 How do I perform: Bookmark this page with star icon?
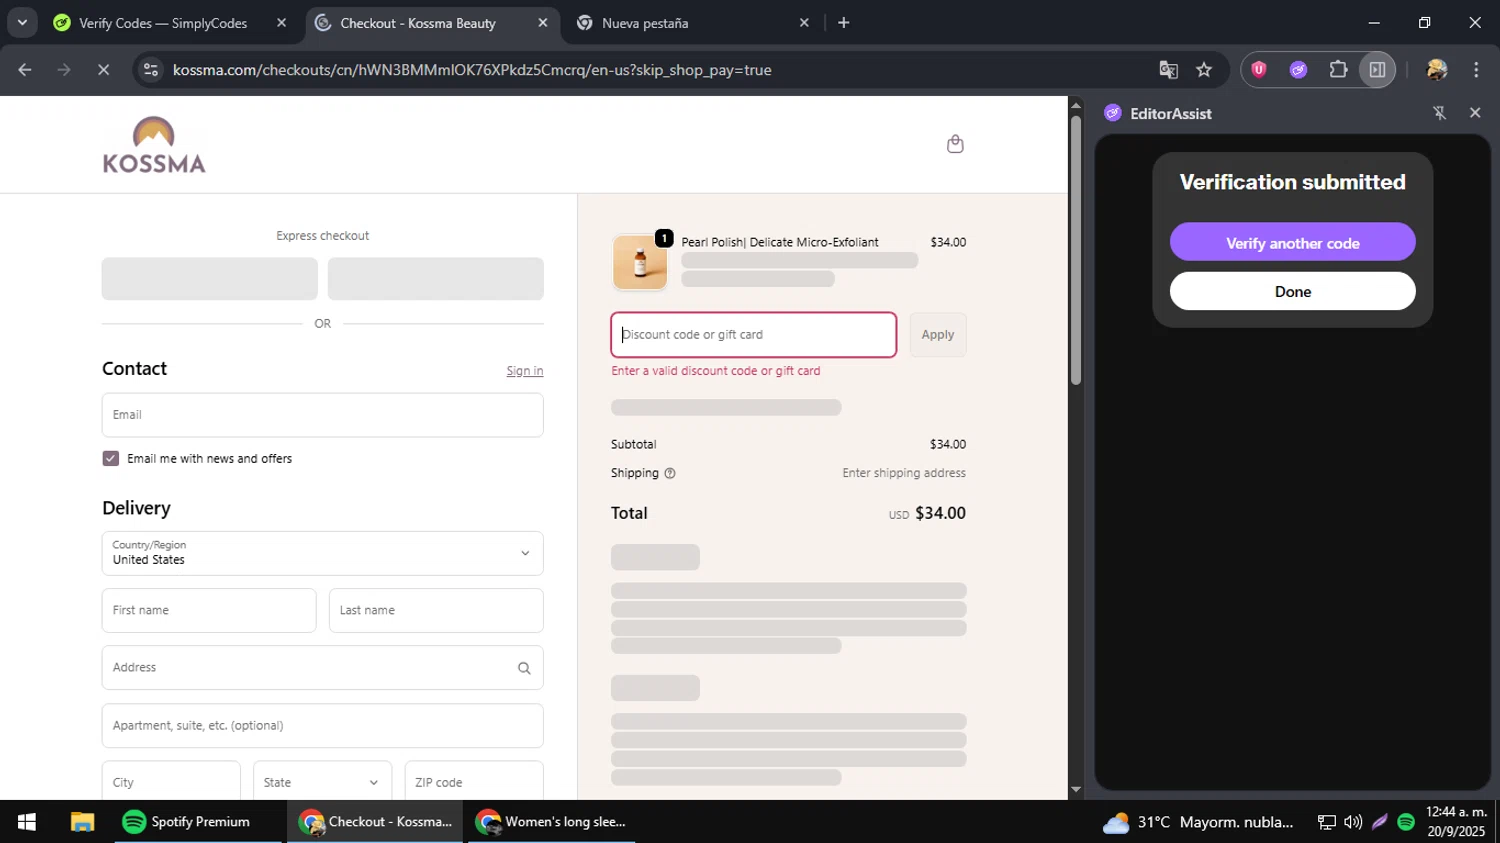1204,70
